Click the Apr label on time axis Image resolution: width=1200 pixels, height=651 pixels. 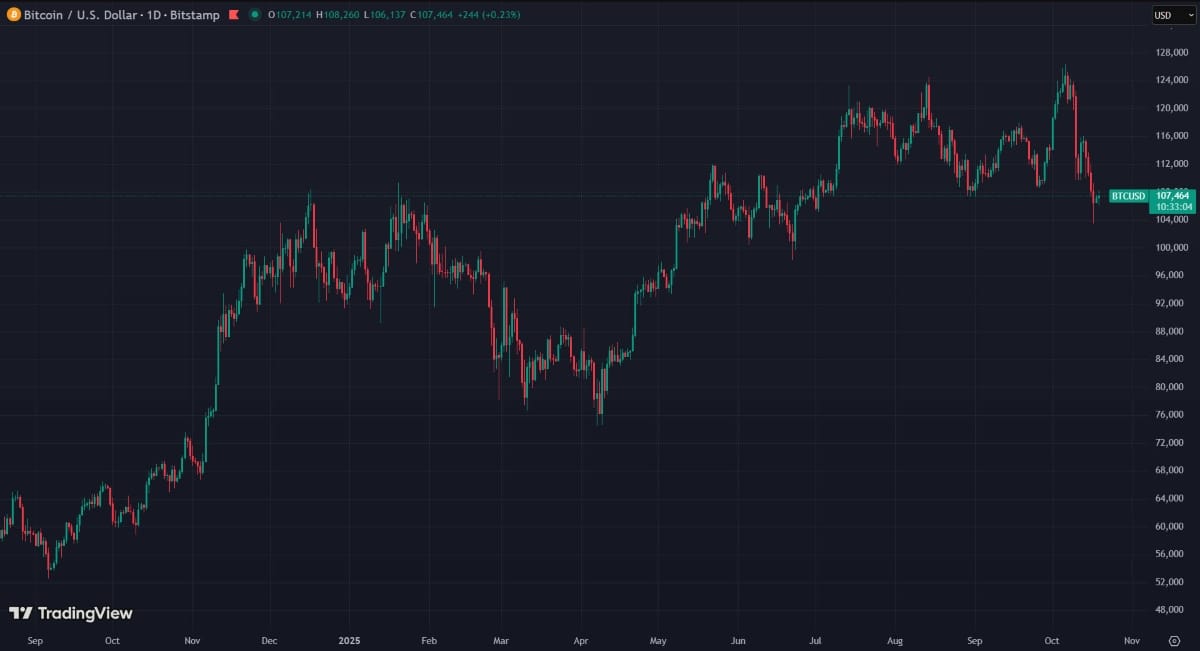point(581,640)
